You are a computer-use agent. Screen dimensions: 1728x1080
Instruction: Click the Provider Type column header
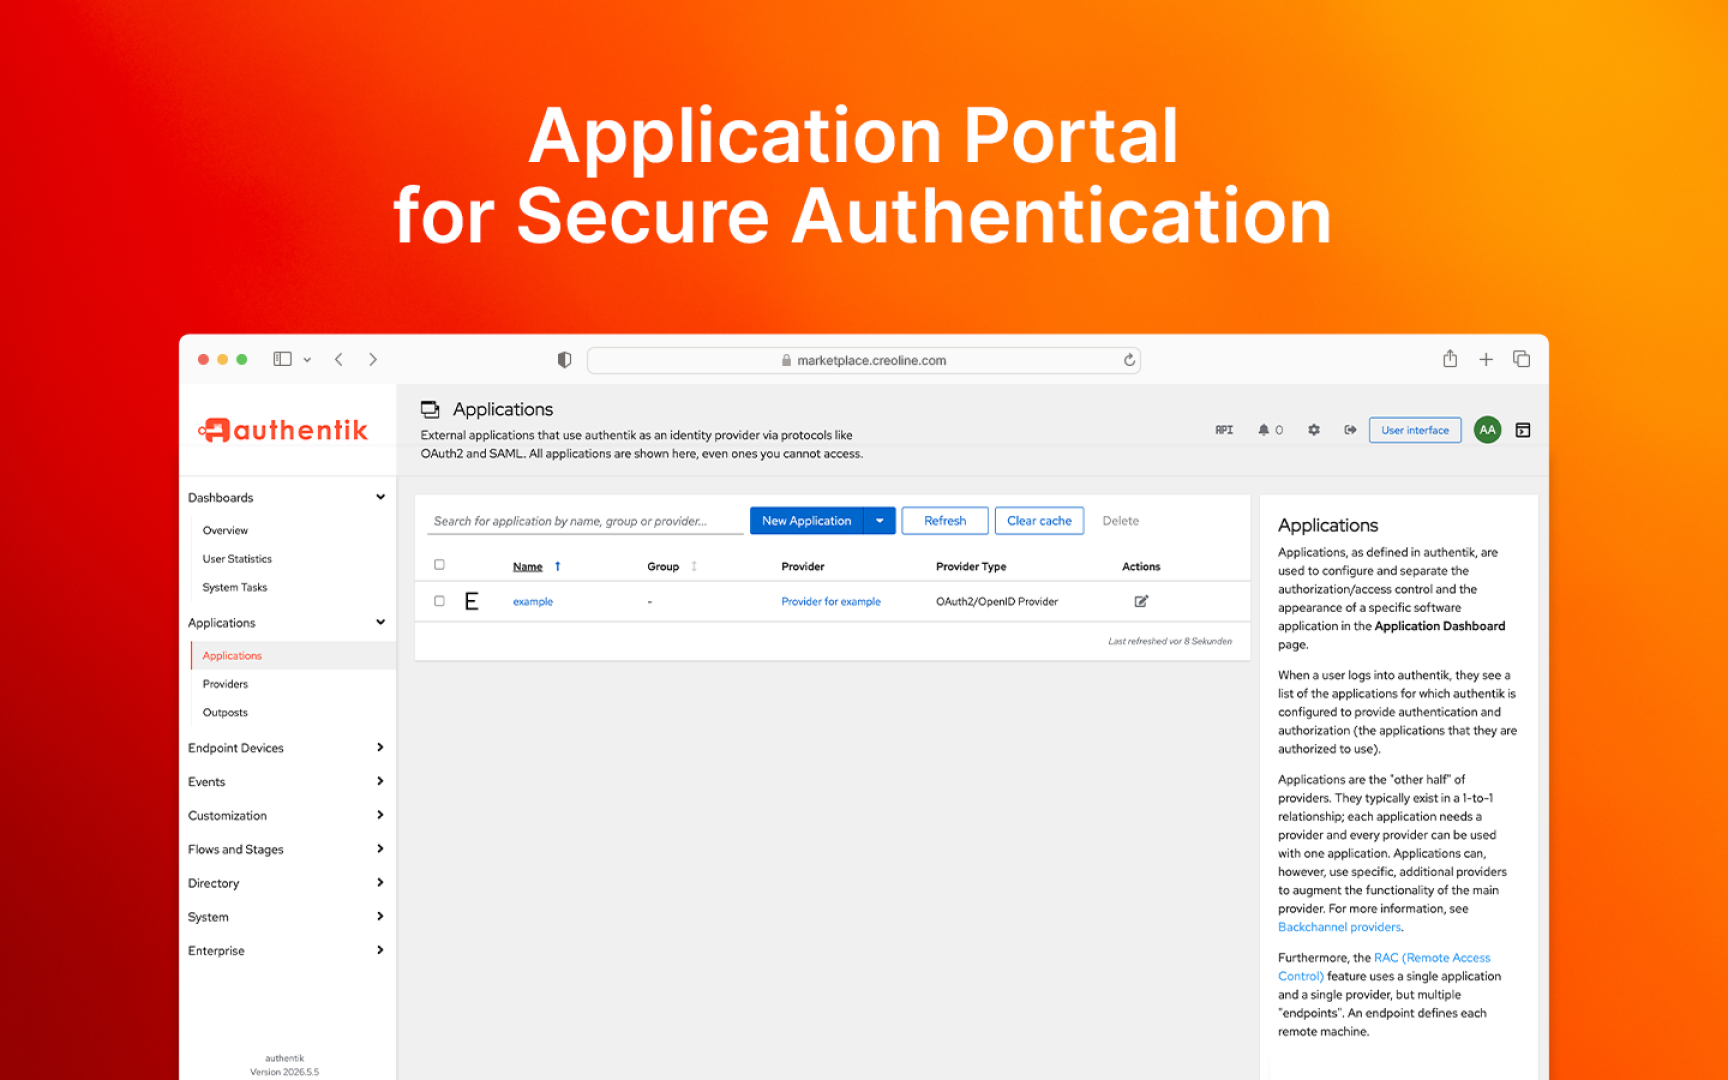971,566
